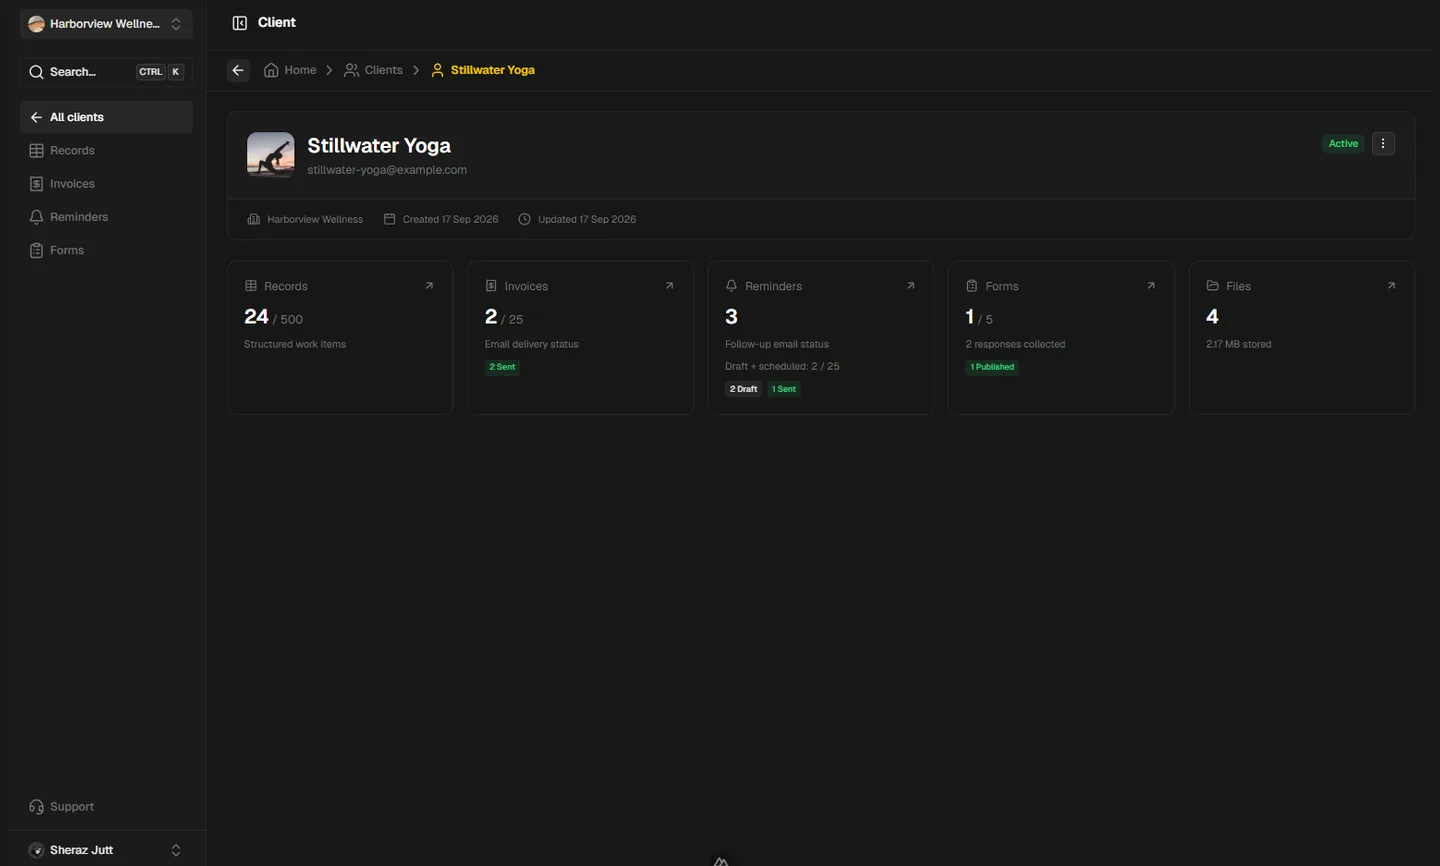Expand the Sheraz Jutt account menu
The height and width of the screenshot is (866, 1440).
[106, 850]
